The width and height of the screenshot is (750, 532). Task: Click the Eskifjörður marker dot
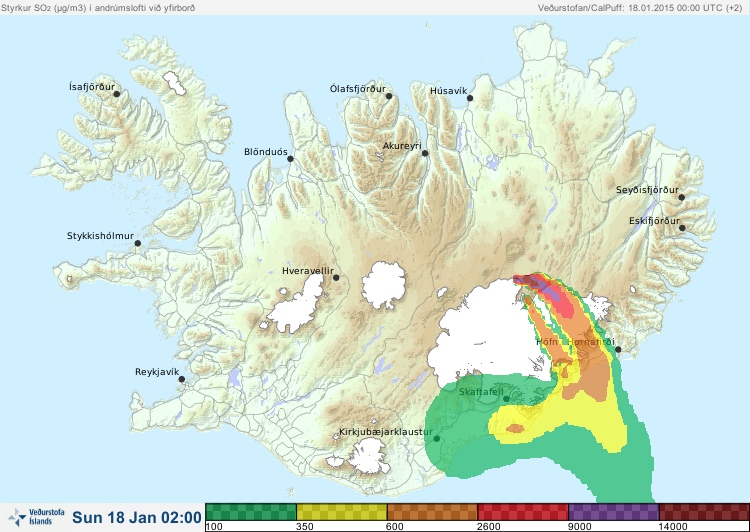pos(682,228)
